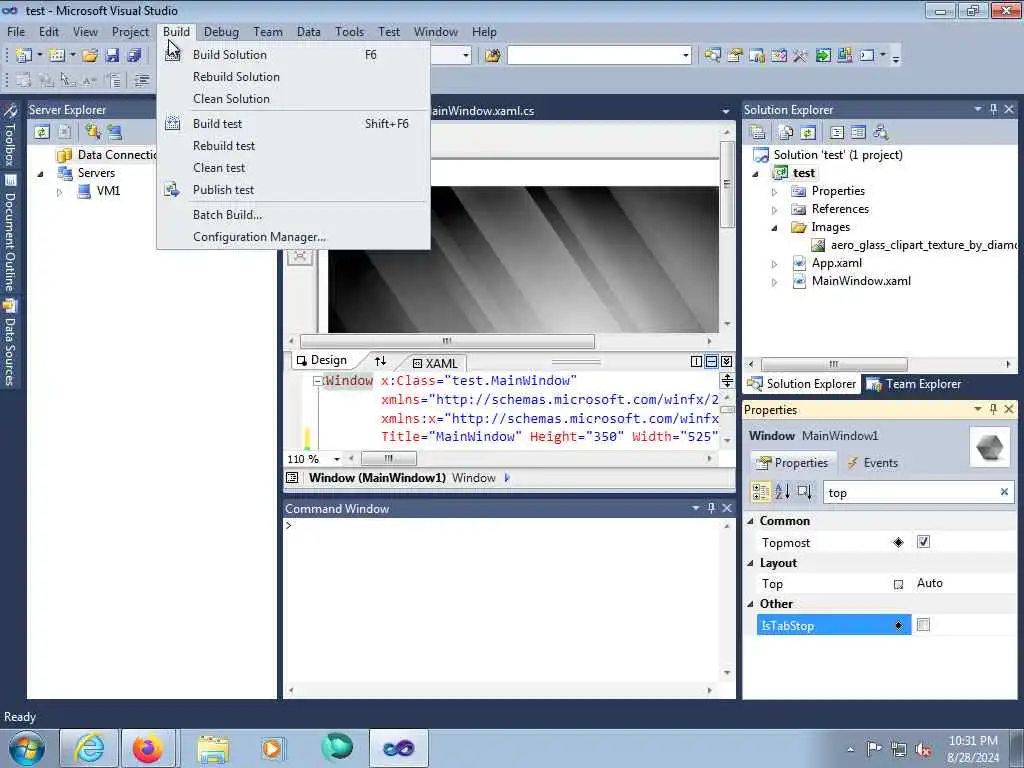Click the Categorized view icon in Properties

tap(761, 491)
